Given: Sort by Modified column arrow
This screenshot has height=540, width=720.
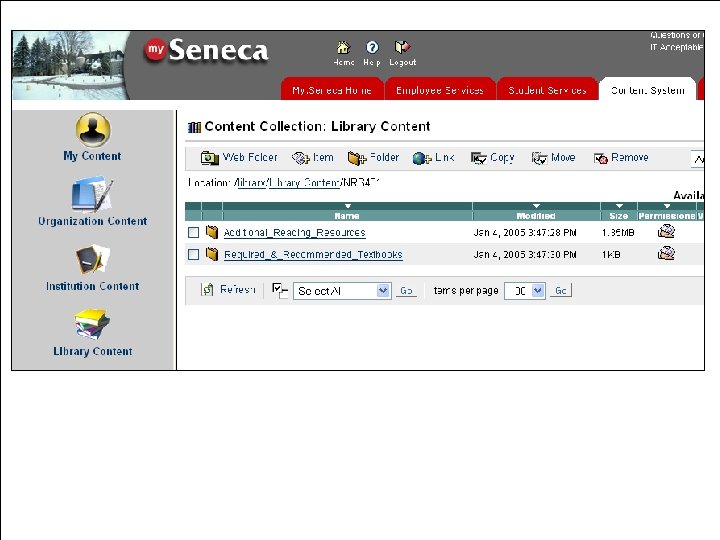Looking at the screenshot, I should (536, 206).
